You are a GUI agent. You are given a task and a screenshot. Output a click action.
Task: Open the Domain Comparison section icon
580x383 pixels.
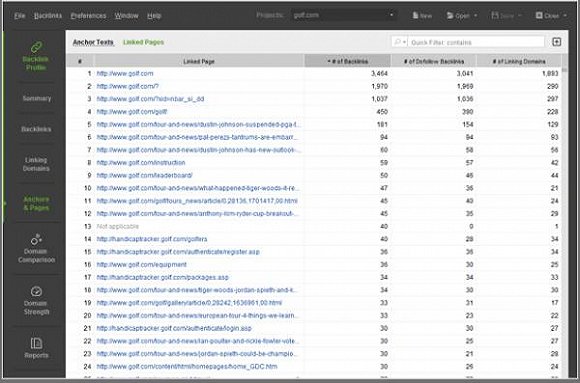click(x=36, y=239)
